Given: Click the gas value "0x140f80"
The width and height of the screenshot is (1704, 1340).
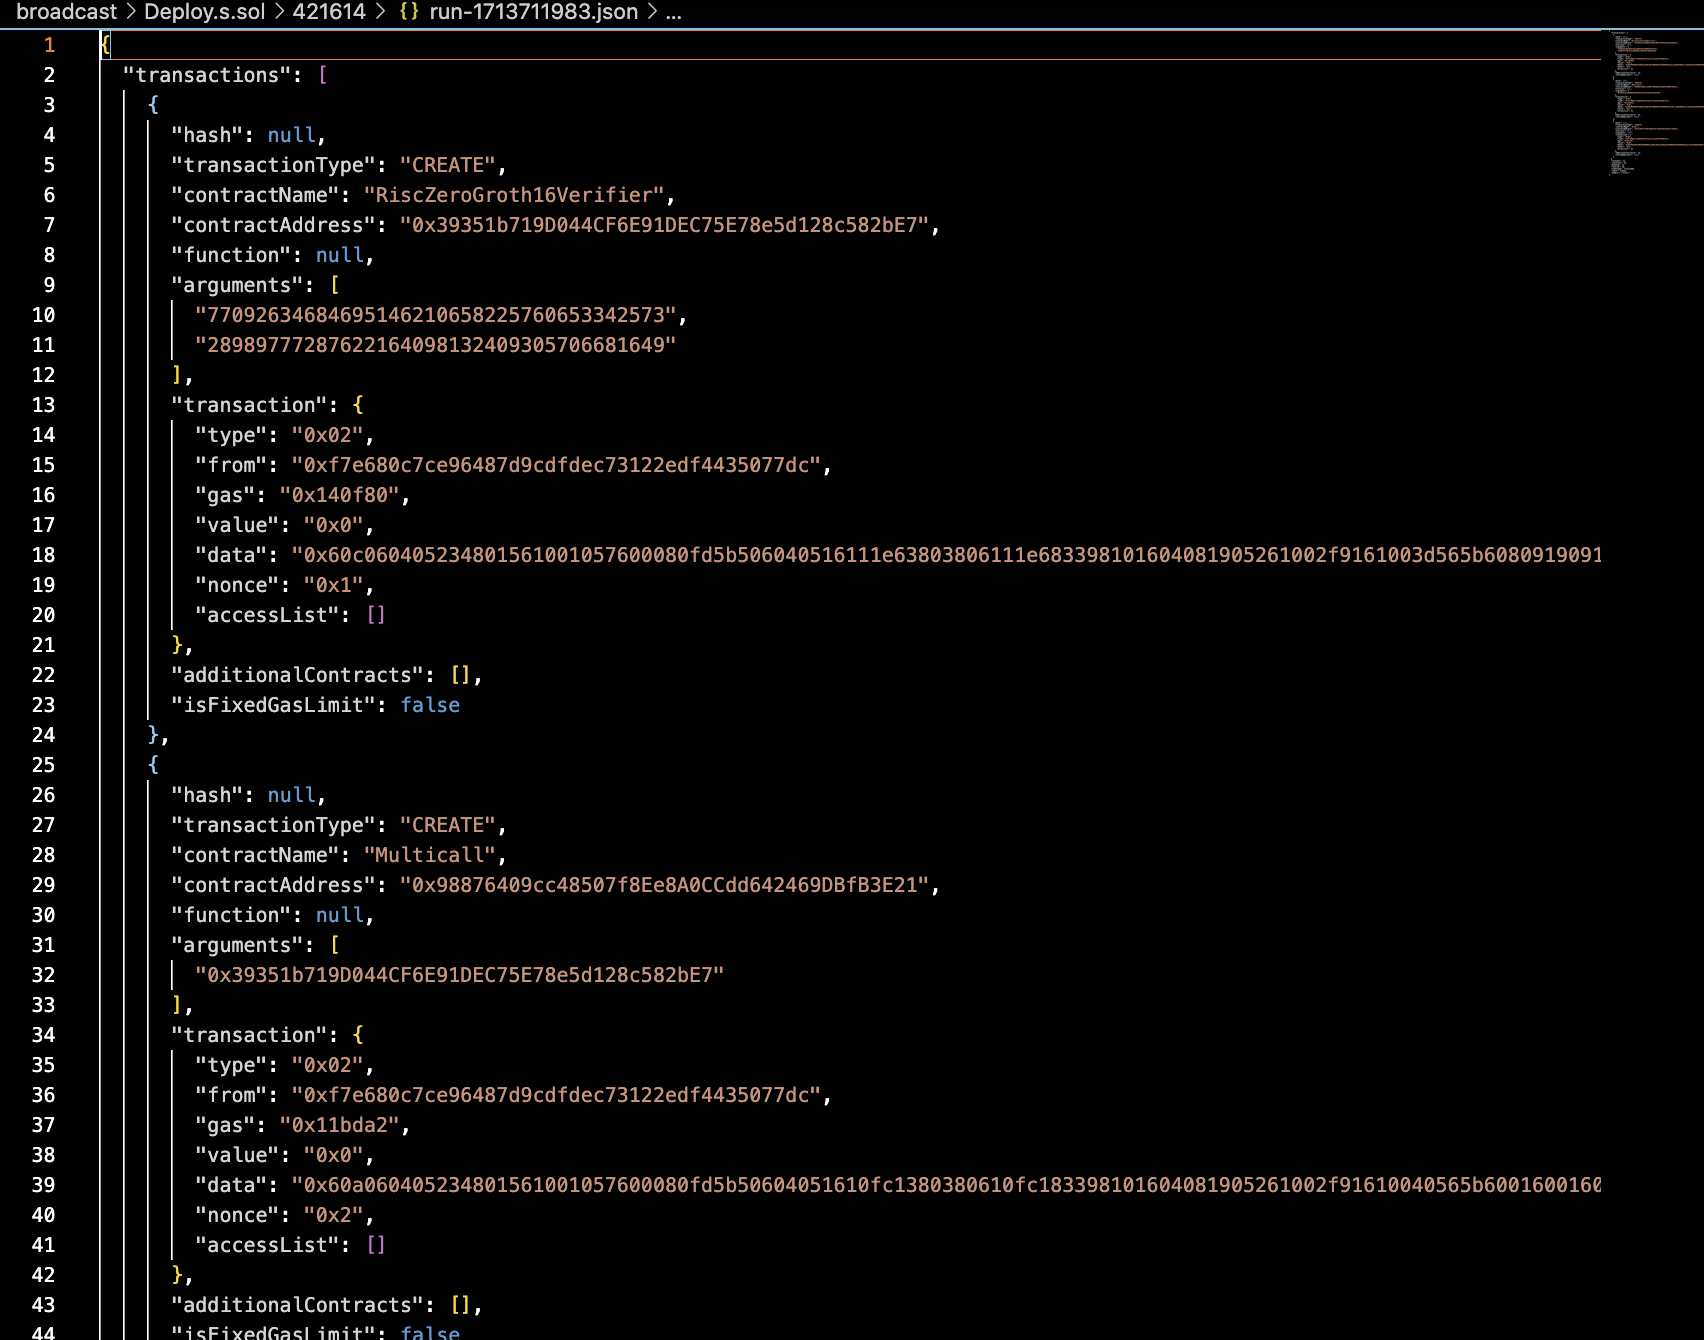Looking at the screenshot, I should pyautogui.click(x=340, y=495).
